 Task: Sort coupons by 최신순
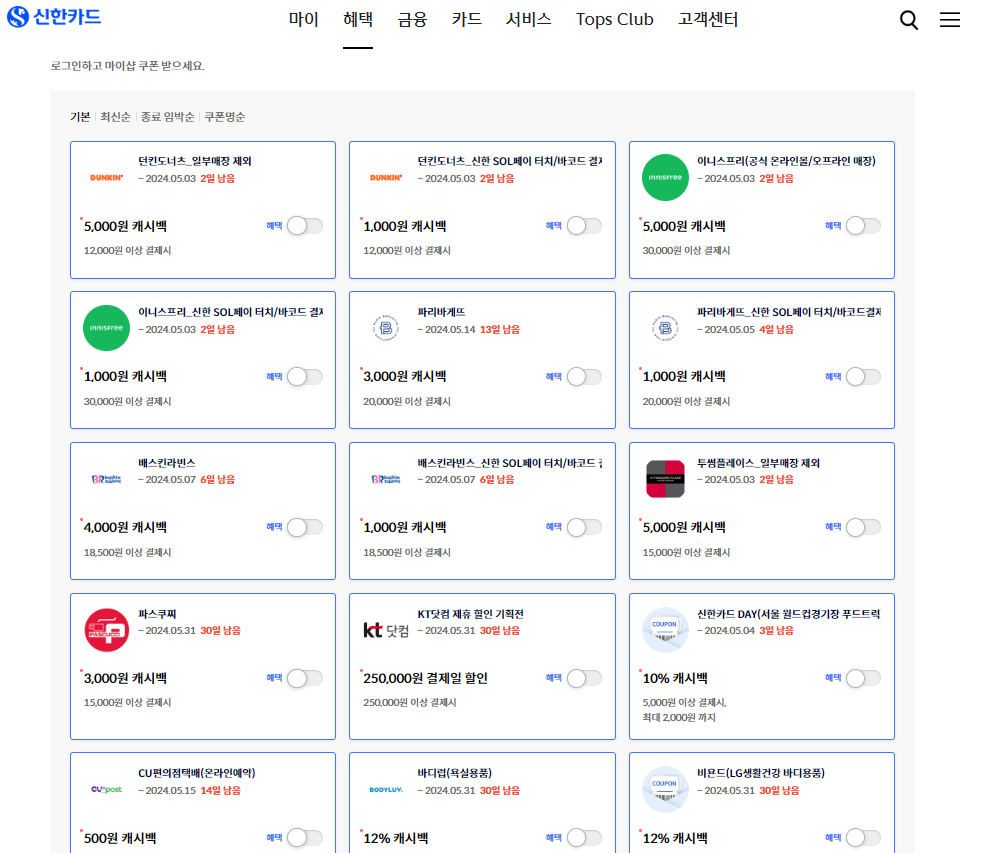(x=115, y=117)
